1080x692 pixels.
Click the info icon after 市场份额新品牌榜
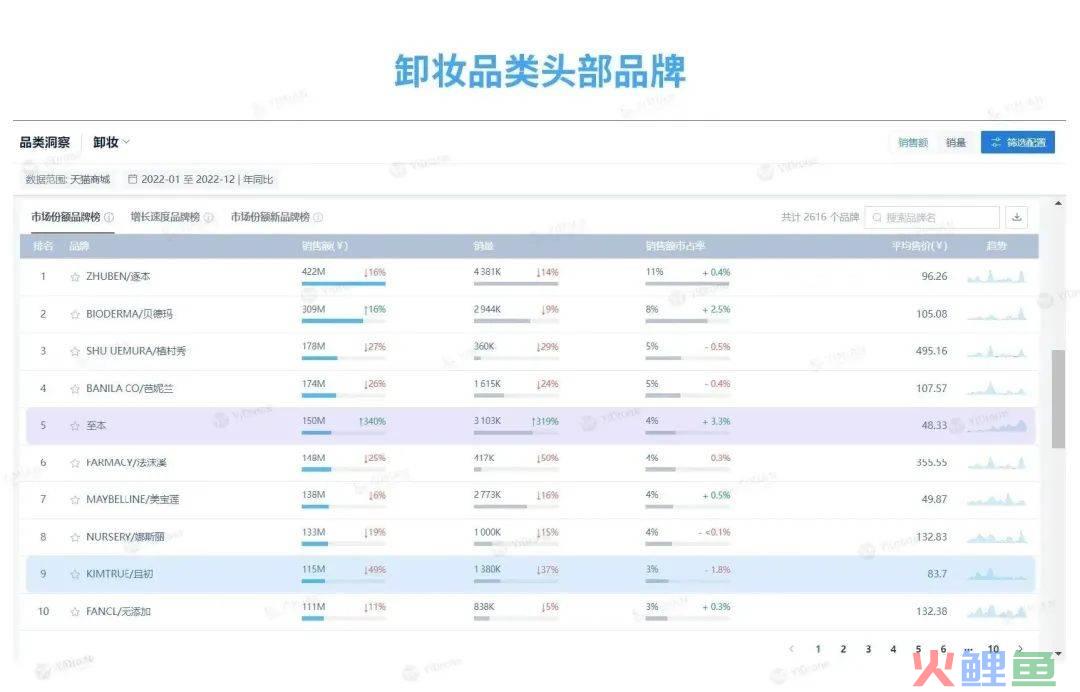point(318,217)
